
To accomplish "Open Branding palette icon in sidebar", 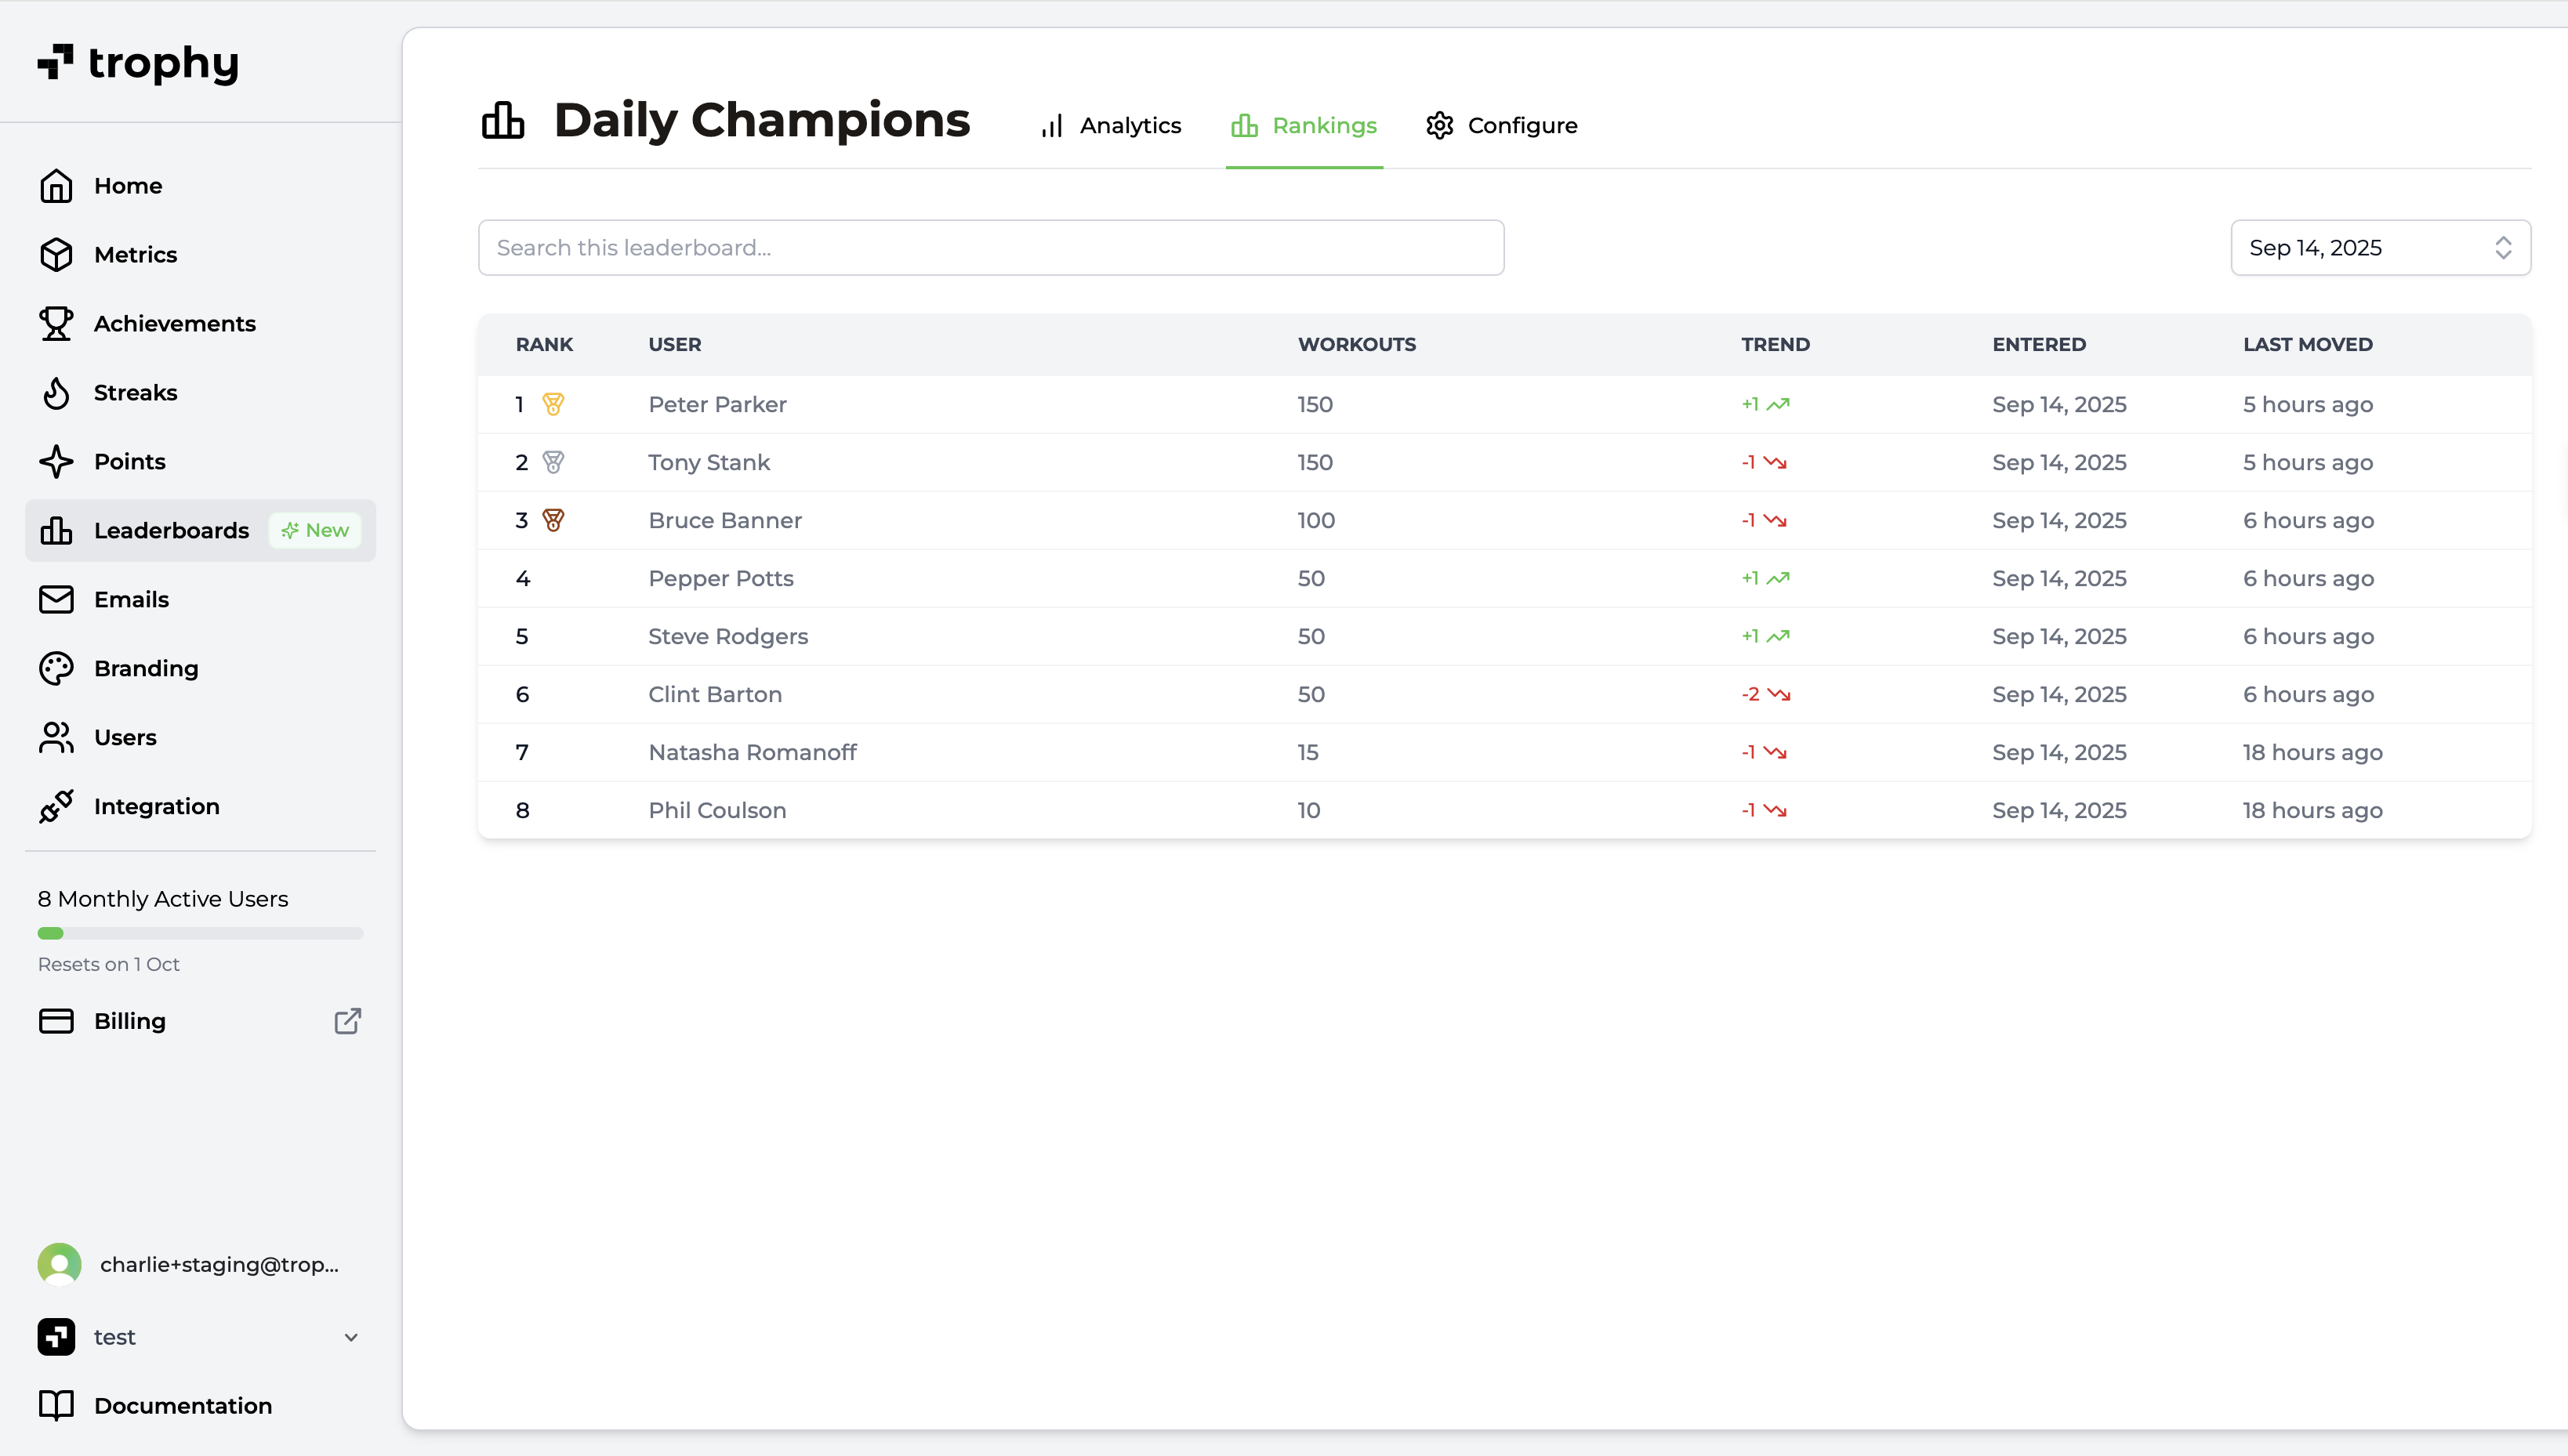I will coord(56,669).
